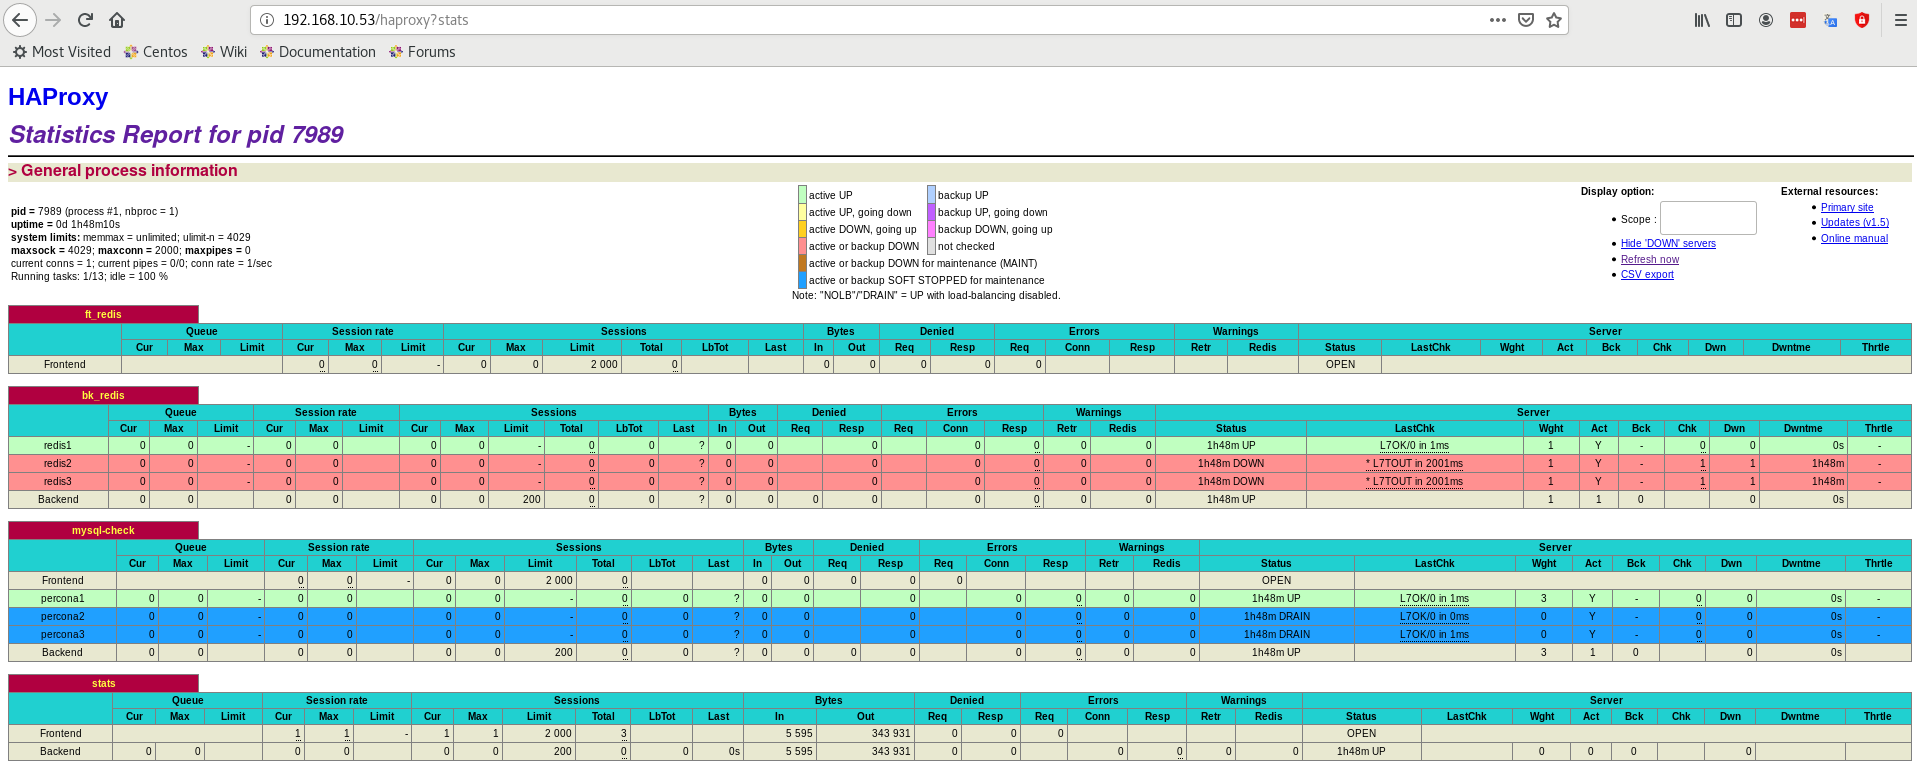
Task: Open the Wiki bookmark
Action: 223,52
